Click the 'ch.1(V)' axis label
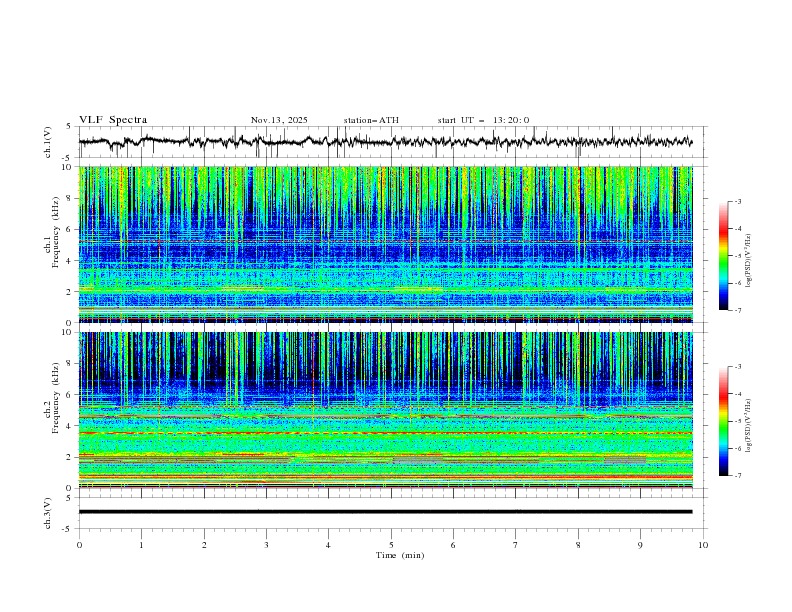Image resolution: width=792 pixels, height=612 pixels. tap(48, 142)
